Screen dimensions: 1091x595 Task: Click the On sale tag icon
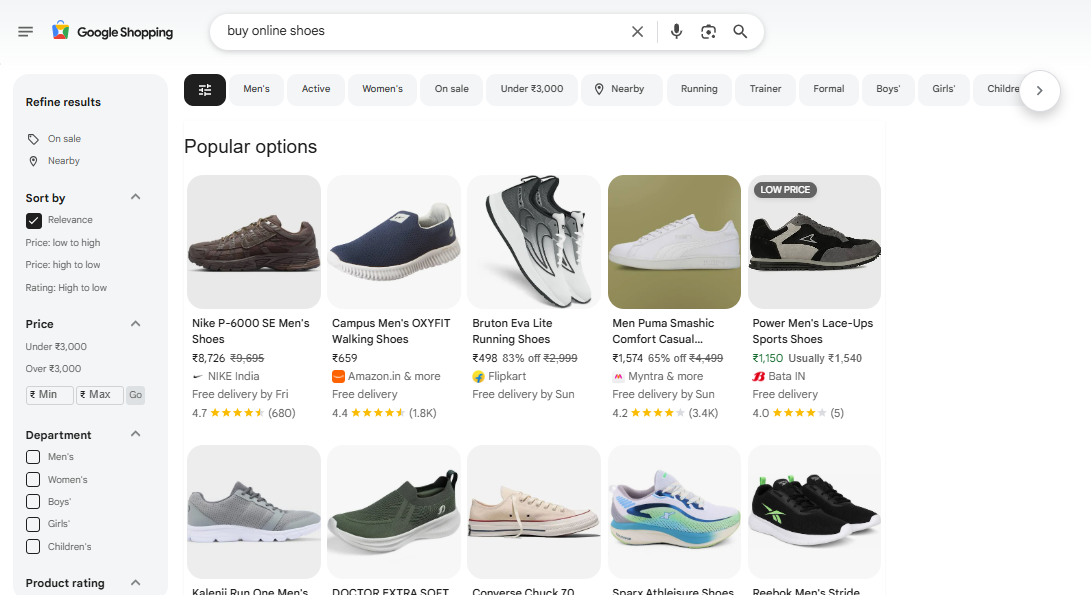tap(33, 139)
